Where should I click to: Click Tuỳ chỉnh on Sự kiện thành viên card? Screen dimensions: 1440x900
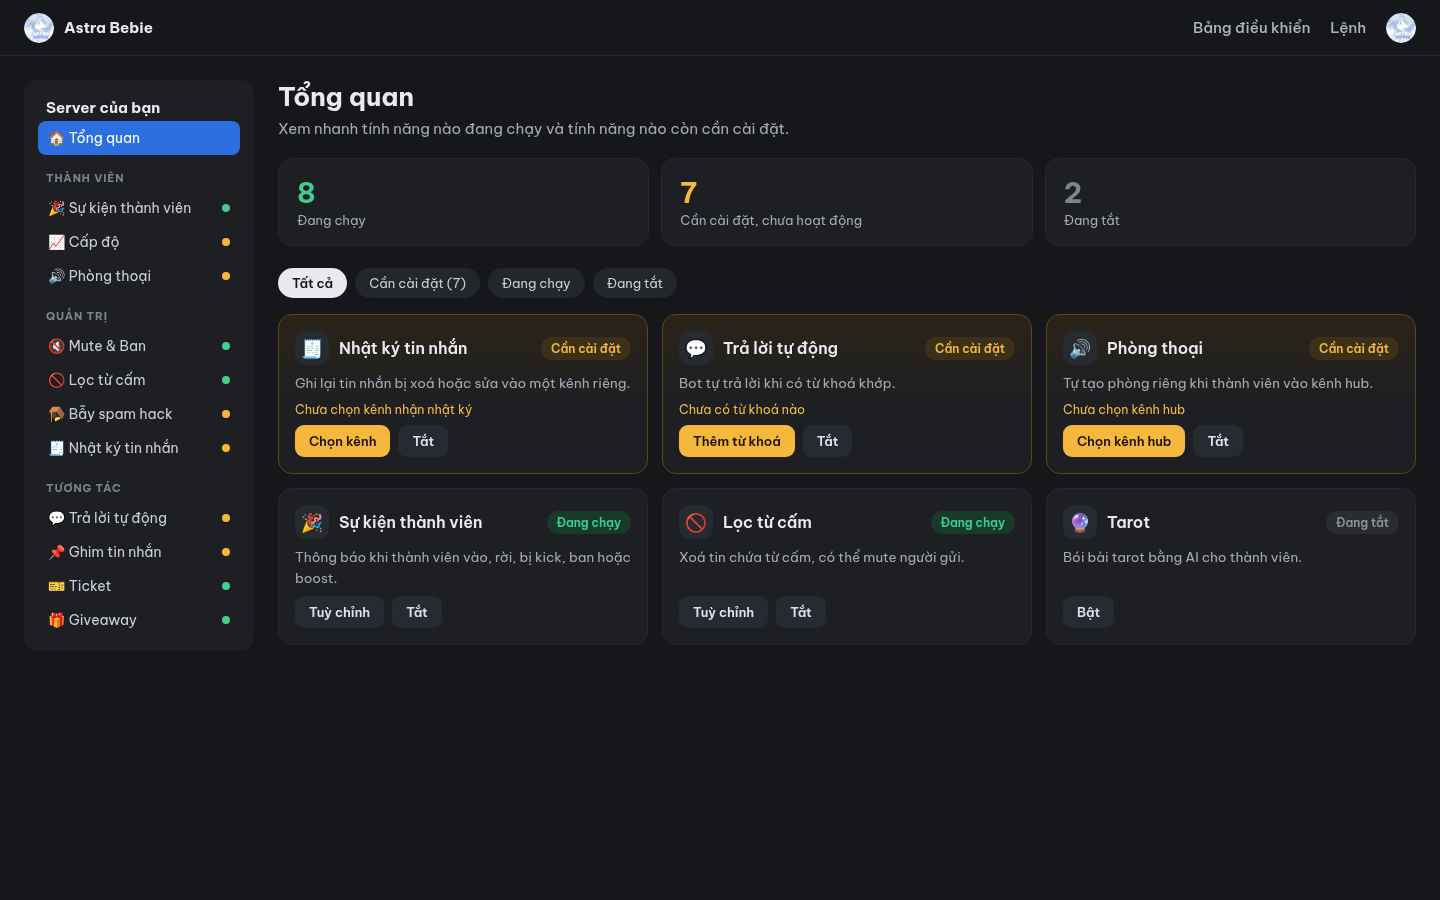tap(339, 612)
